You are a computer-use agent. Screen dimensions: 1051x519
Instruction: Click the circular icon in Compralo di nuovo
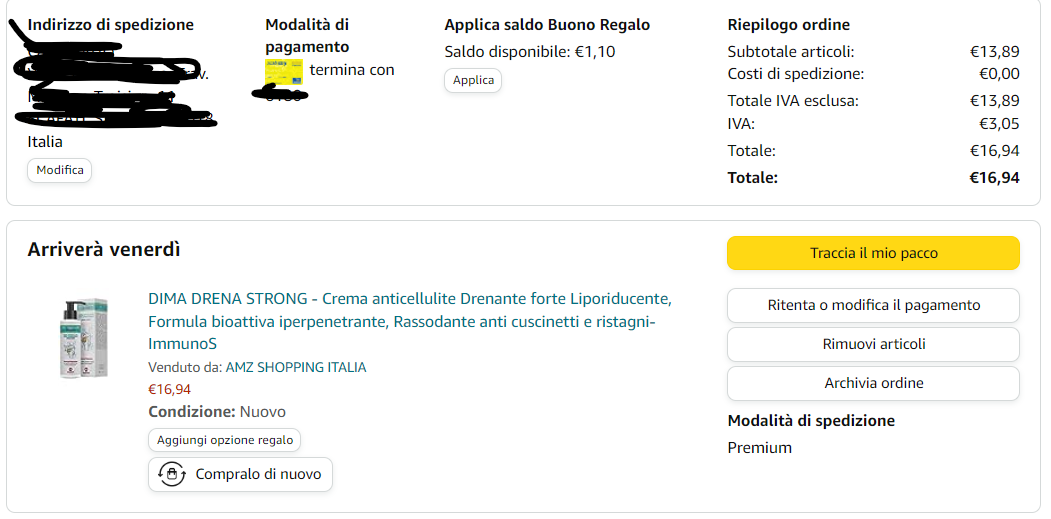coord(172,475)
